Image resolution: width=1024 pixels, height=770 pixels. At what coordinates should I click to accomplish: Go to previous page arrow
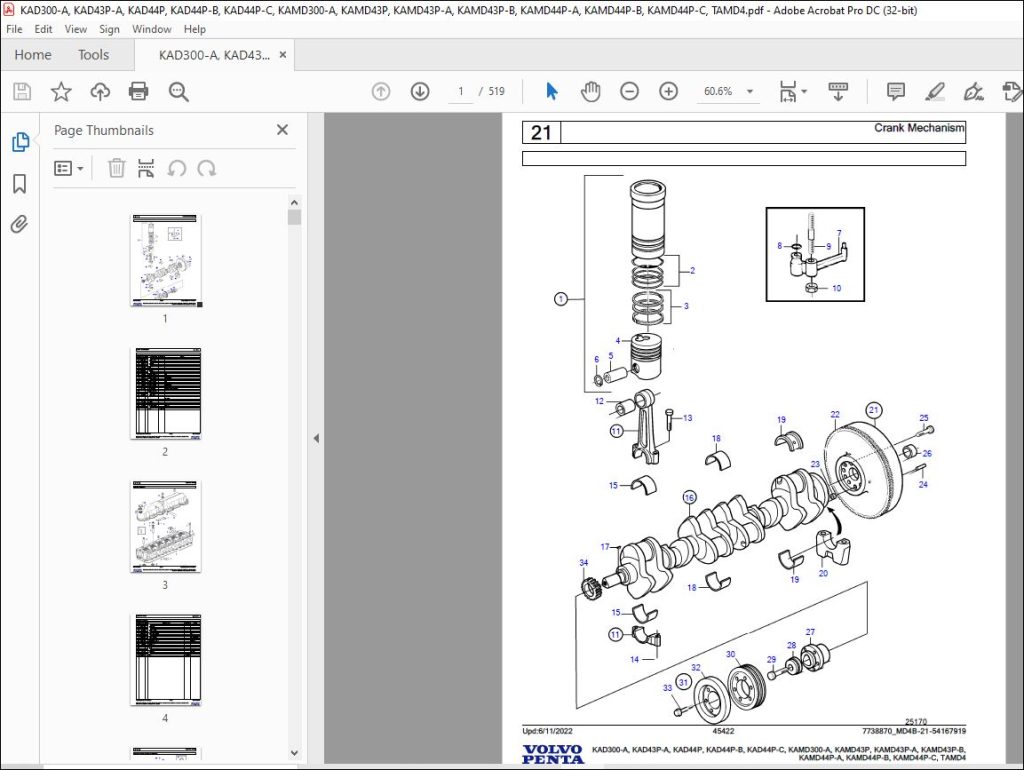(x=381, y=91)
